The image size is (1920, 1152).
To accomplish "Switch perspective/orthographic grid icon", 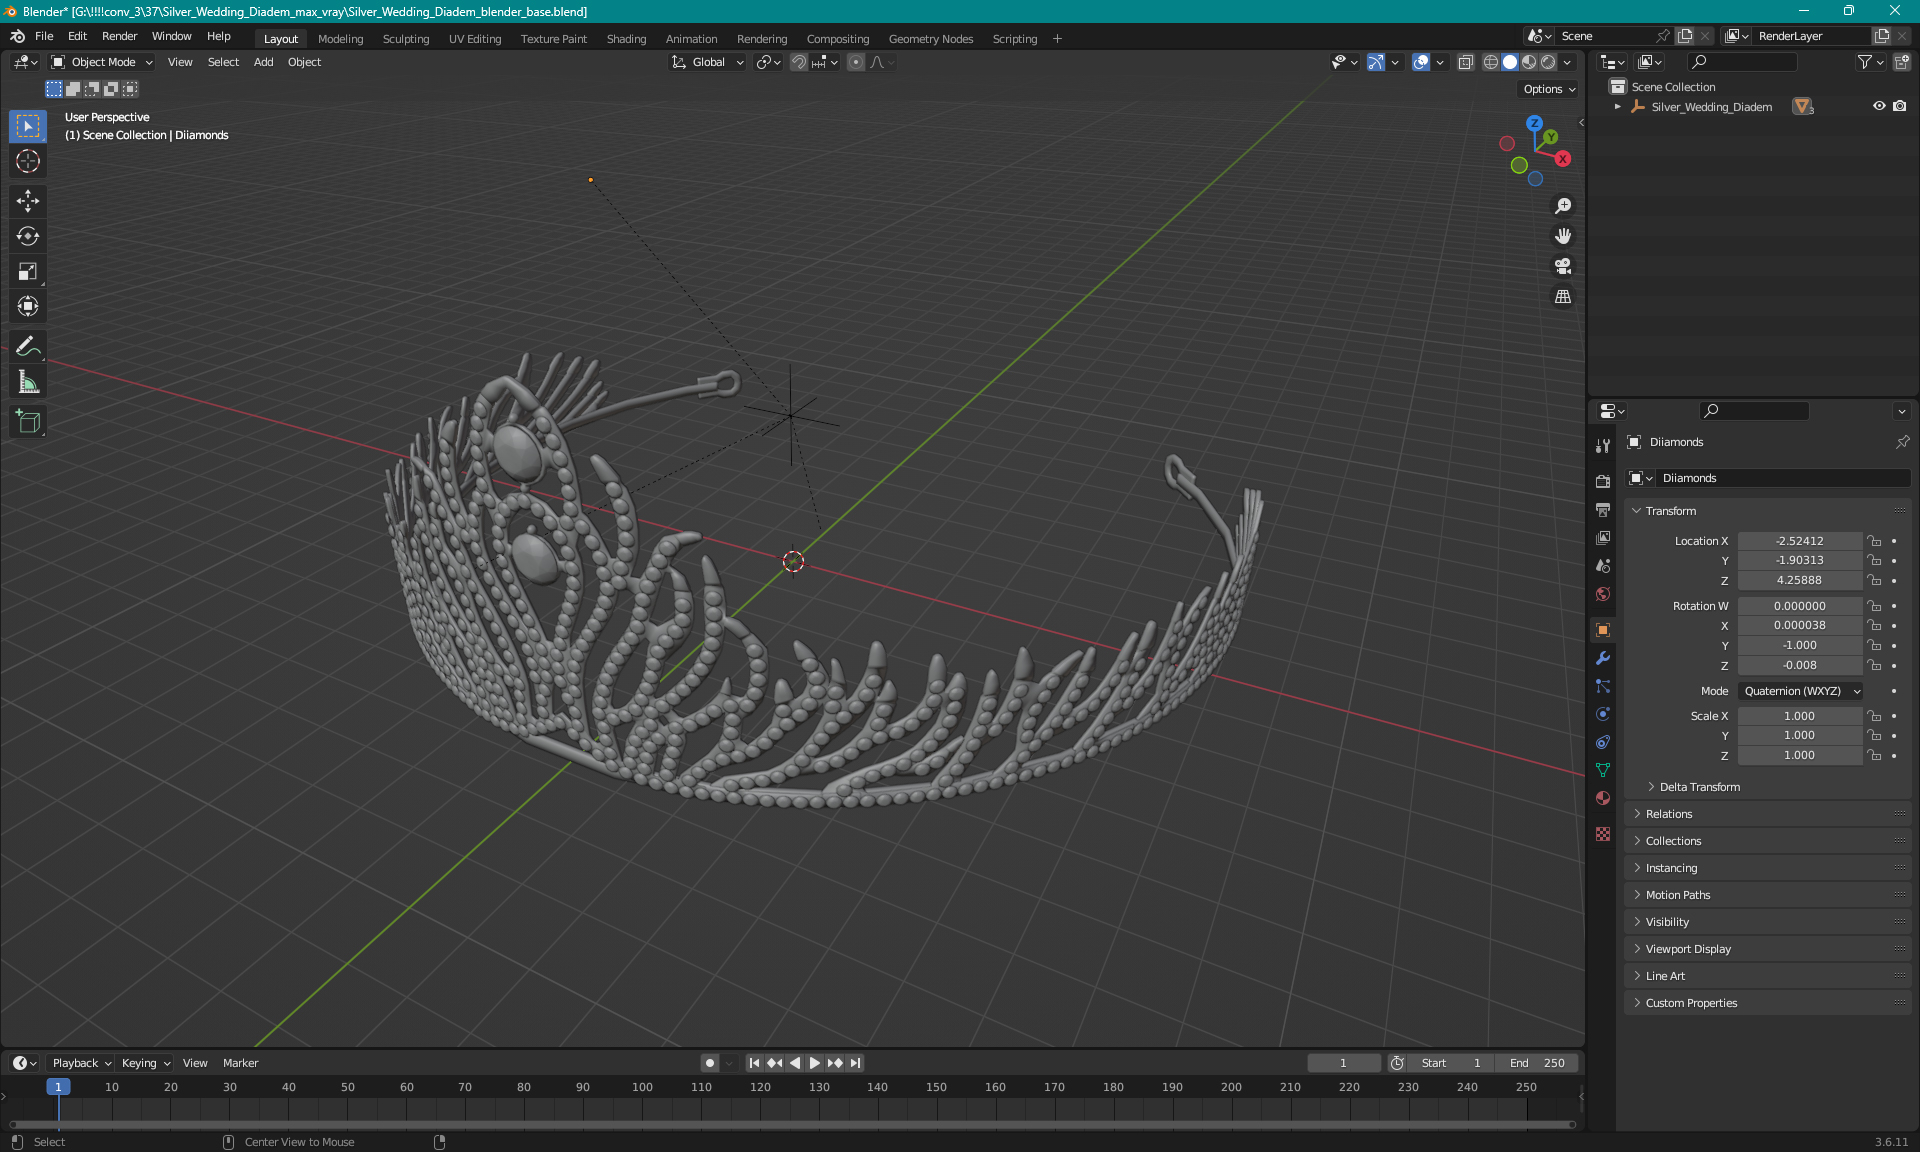I will click(x=1563, y=297).
